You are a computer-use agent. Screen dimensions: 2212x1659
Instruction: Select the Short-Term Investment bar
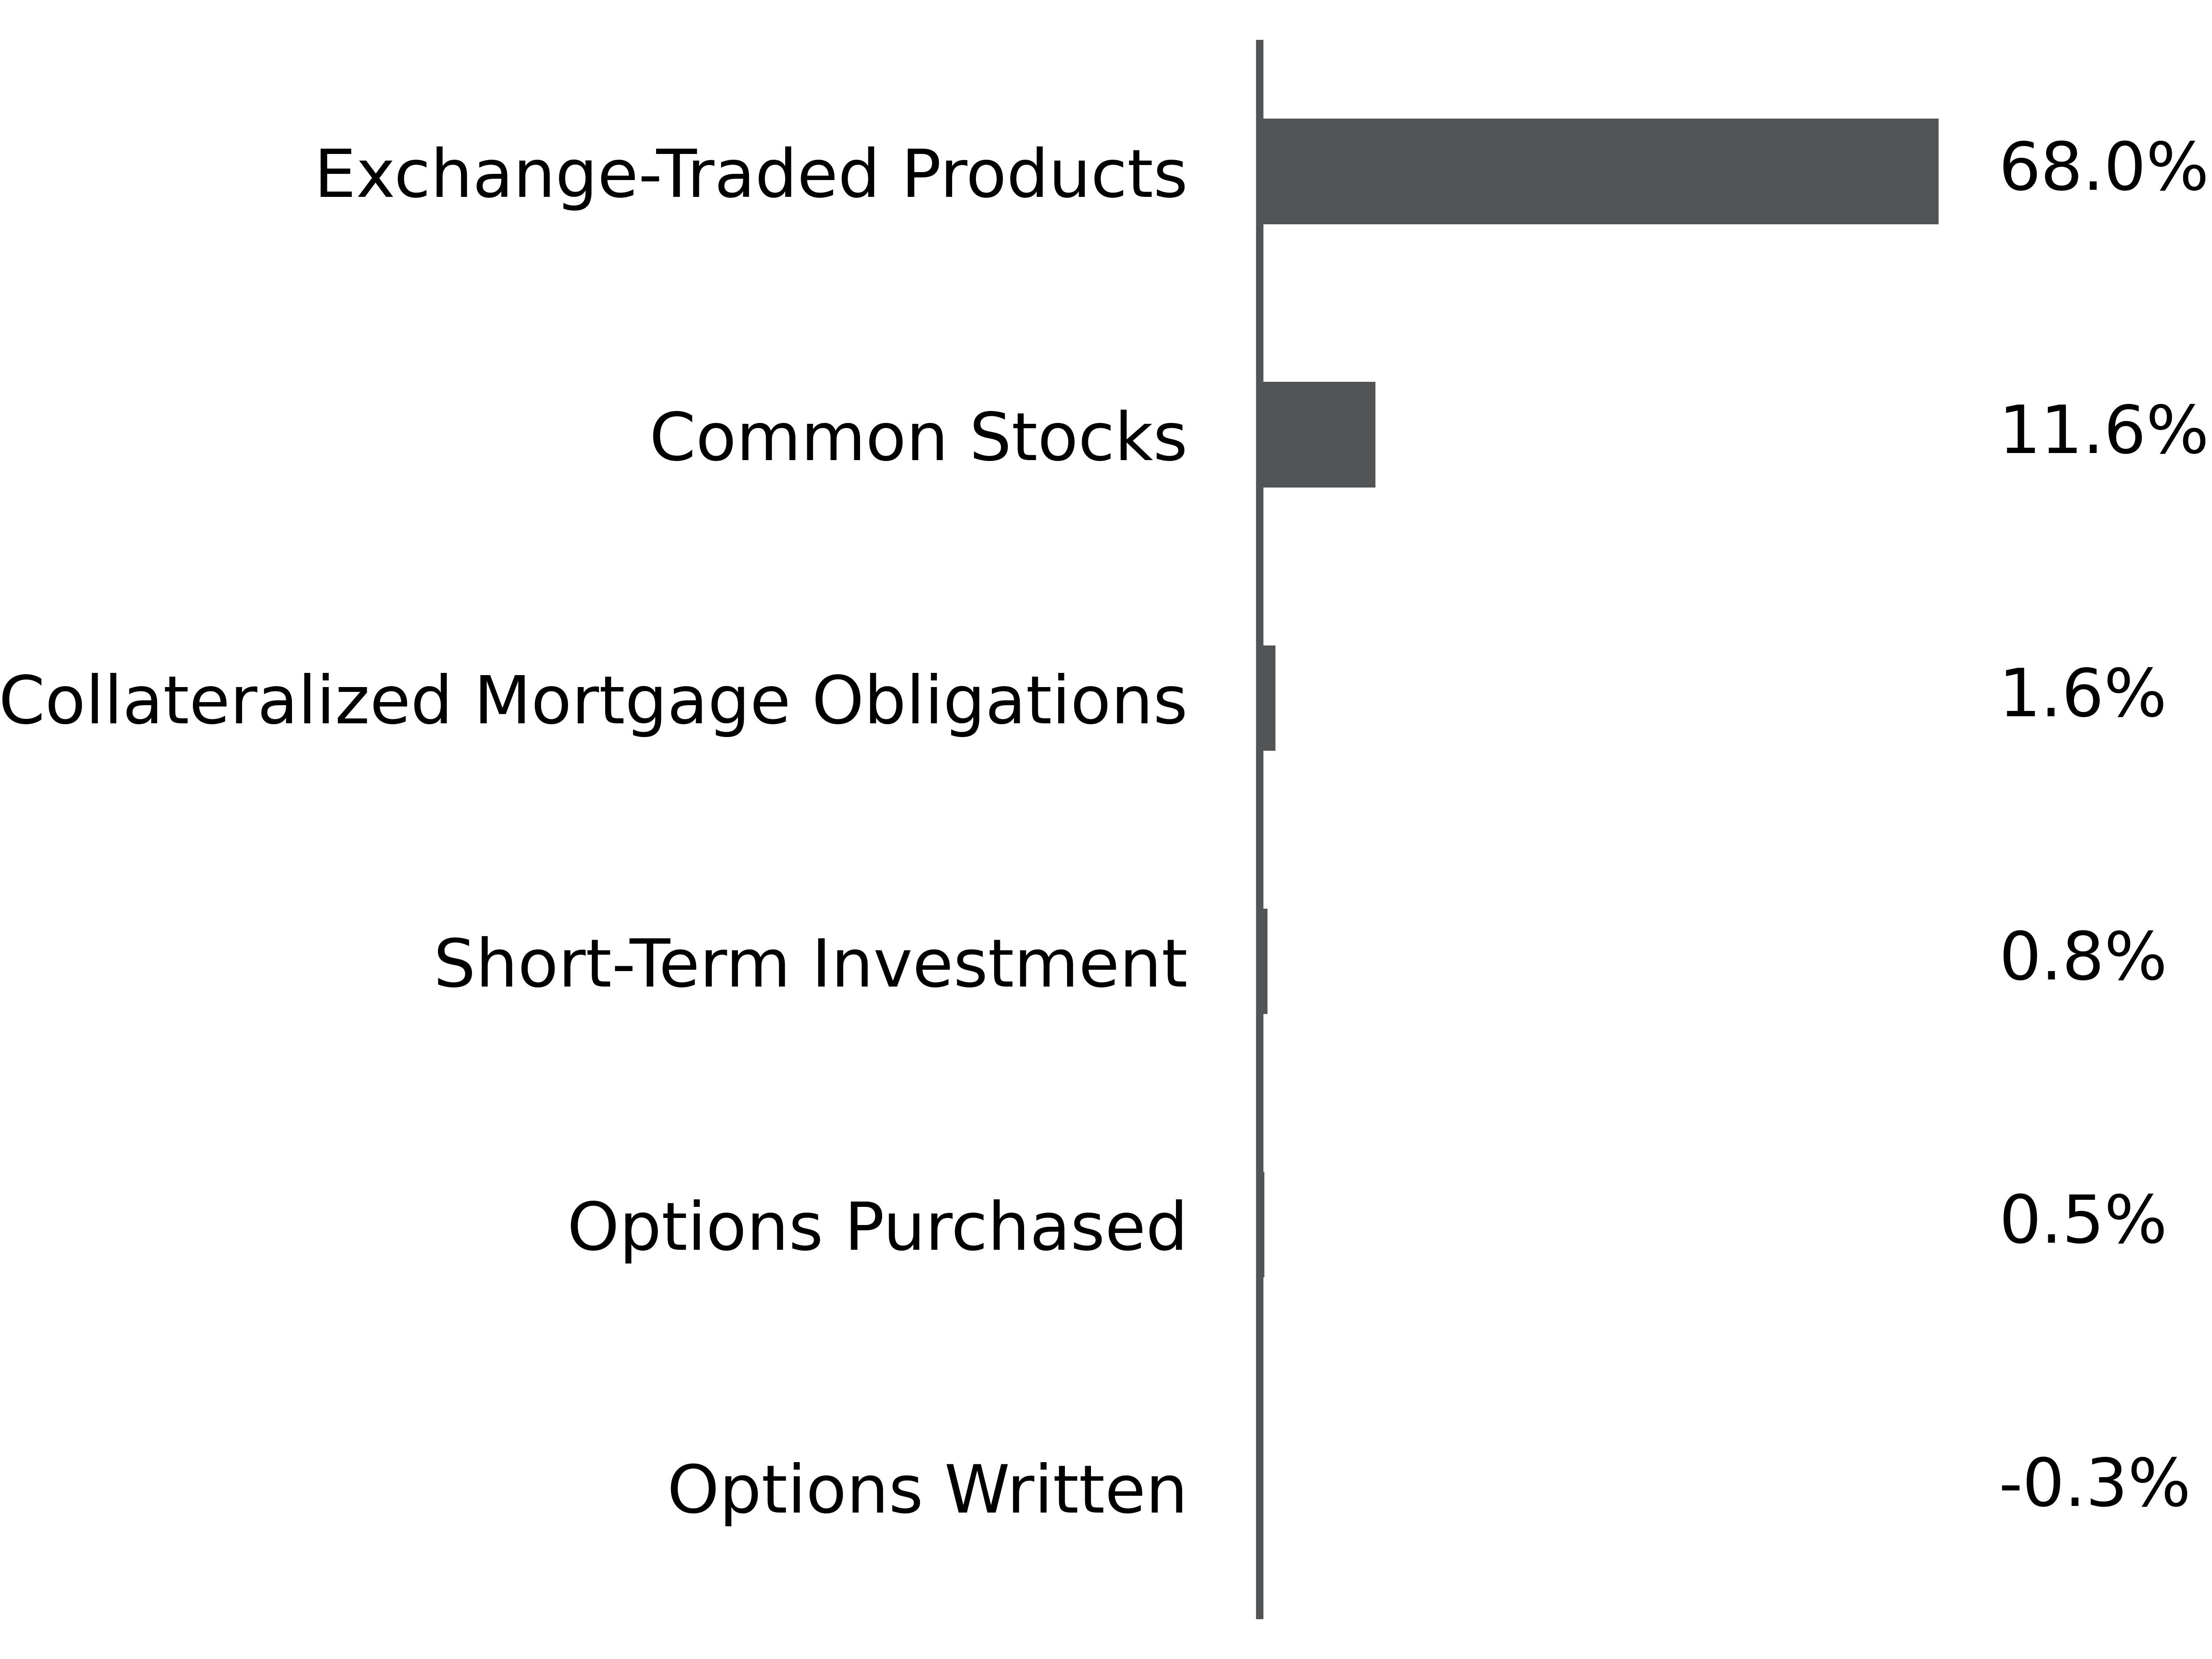1265,960
